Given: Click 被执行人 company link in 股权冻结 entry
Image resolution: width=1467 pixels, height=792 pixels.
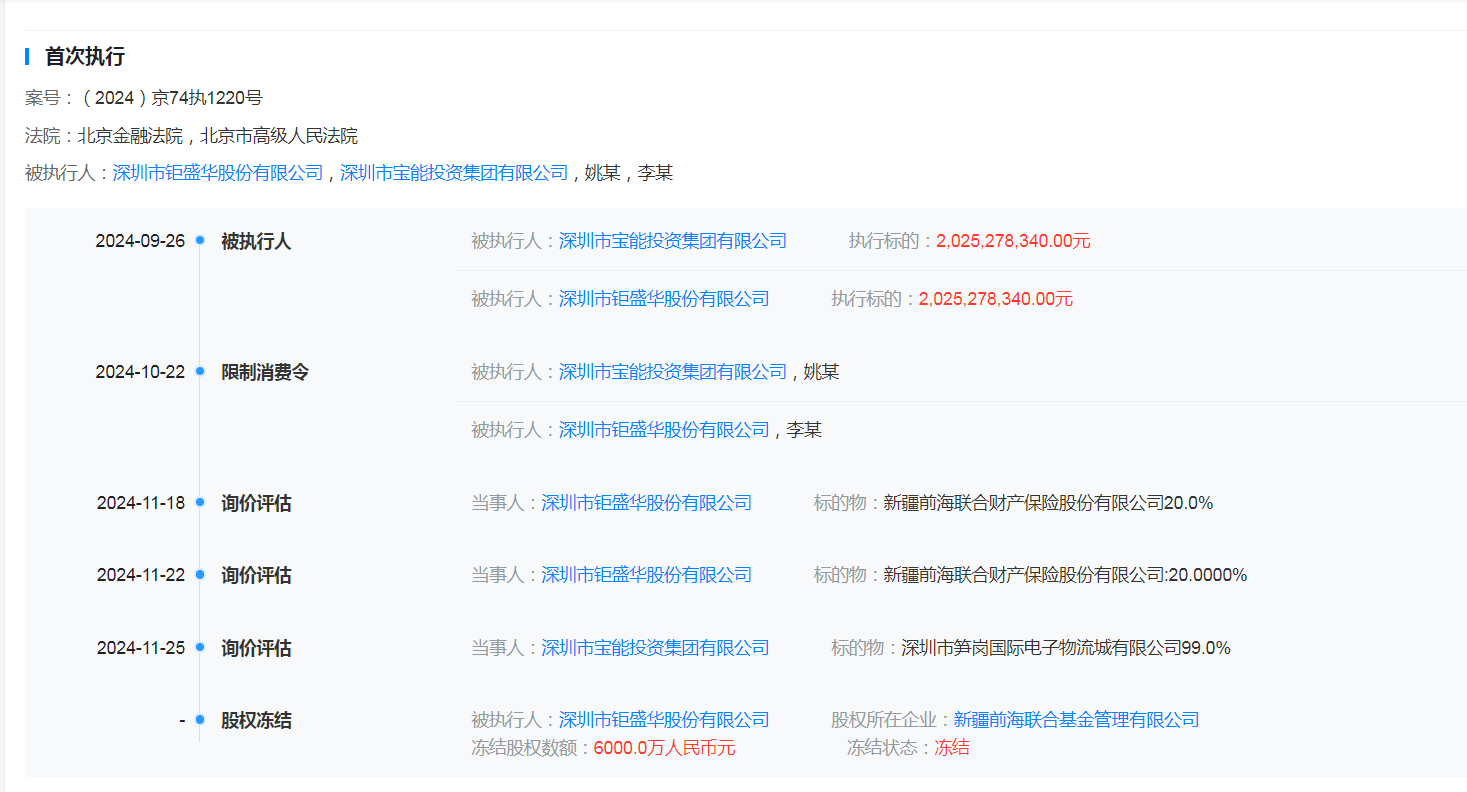Looking at the screenshot, I should (664, 720).
